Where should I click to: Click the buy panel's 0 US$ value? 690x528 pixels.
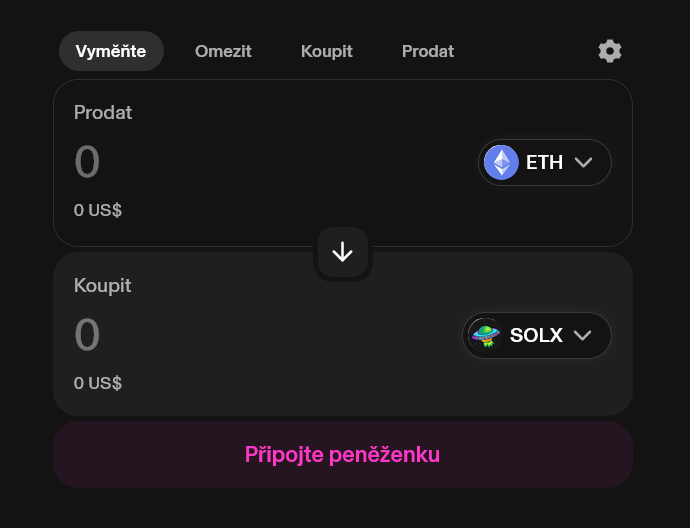pos(98,383)
